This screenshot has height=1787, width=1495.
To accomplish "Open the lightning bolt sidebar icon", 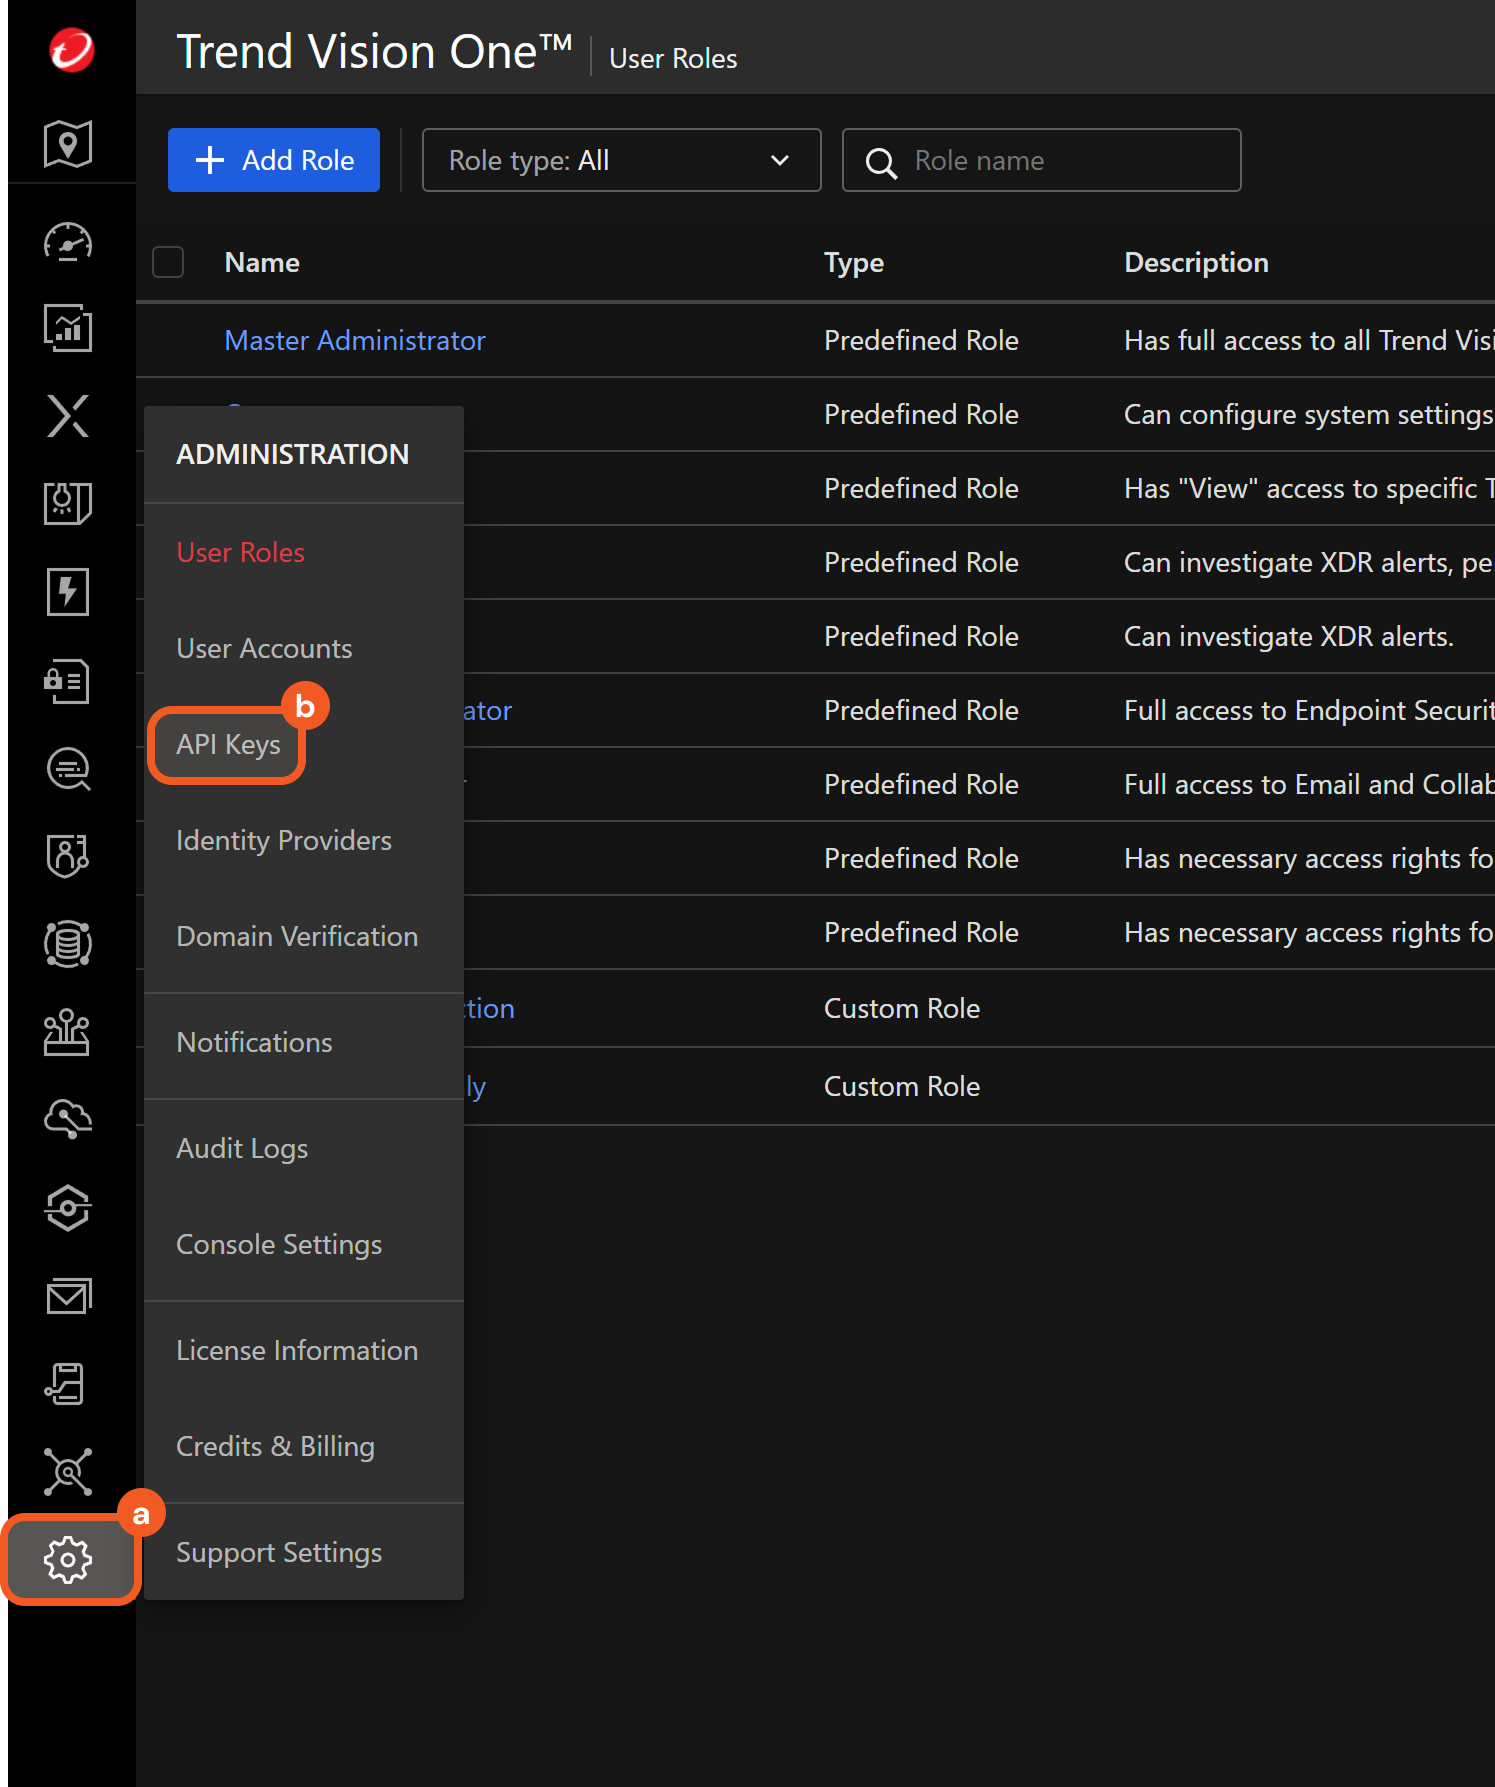I will click(x=68, y=592).
